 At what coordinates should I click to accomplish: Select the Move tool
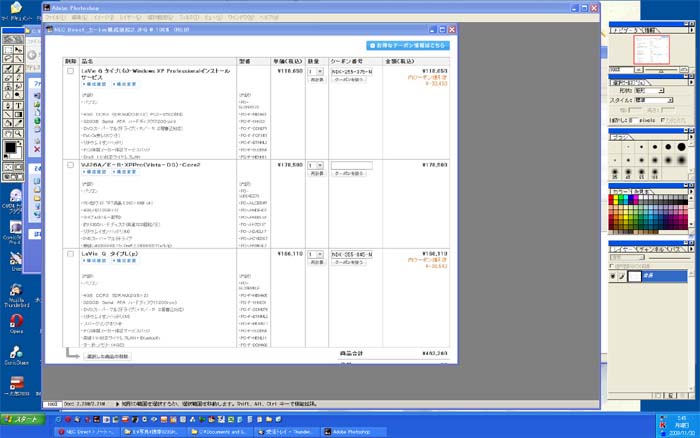click(x=18, y=50)
